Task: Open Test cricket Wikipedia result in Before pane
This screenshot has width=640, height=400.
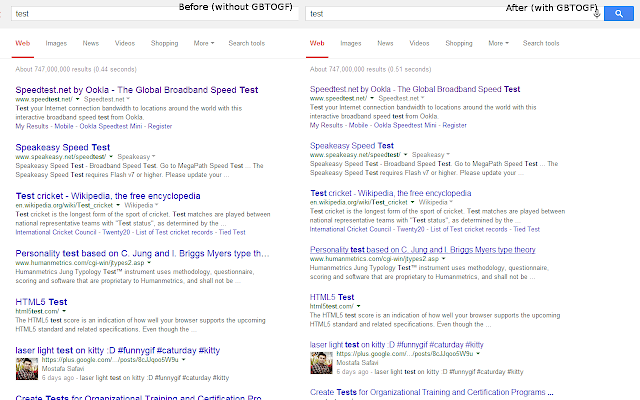Action: pos(108,196)
